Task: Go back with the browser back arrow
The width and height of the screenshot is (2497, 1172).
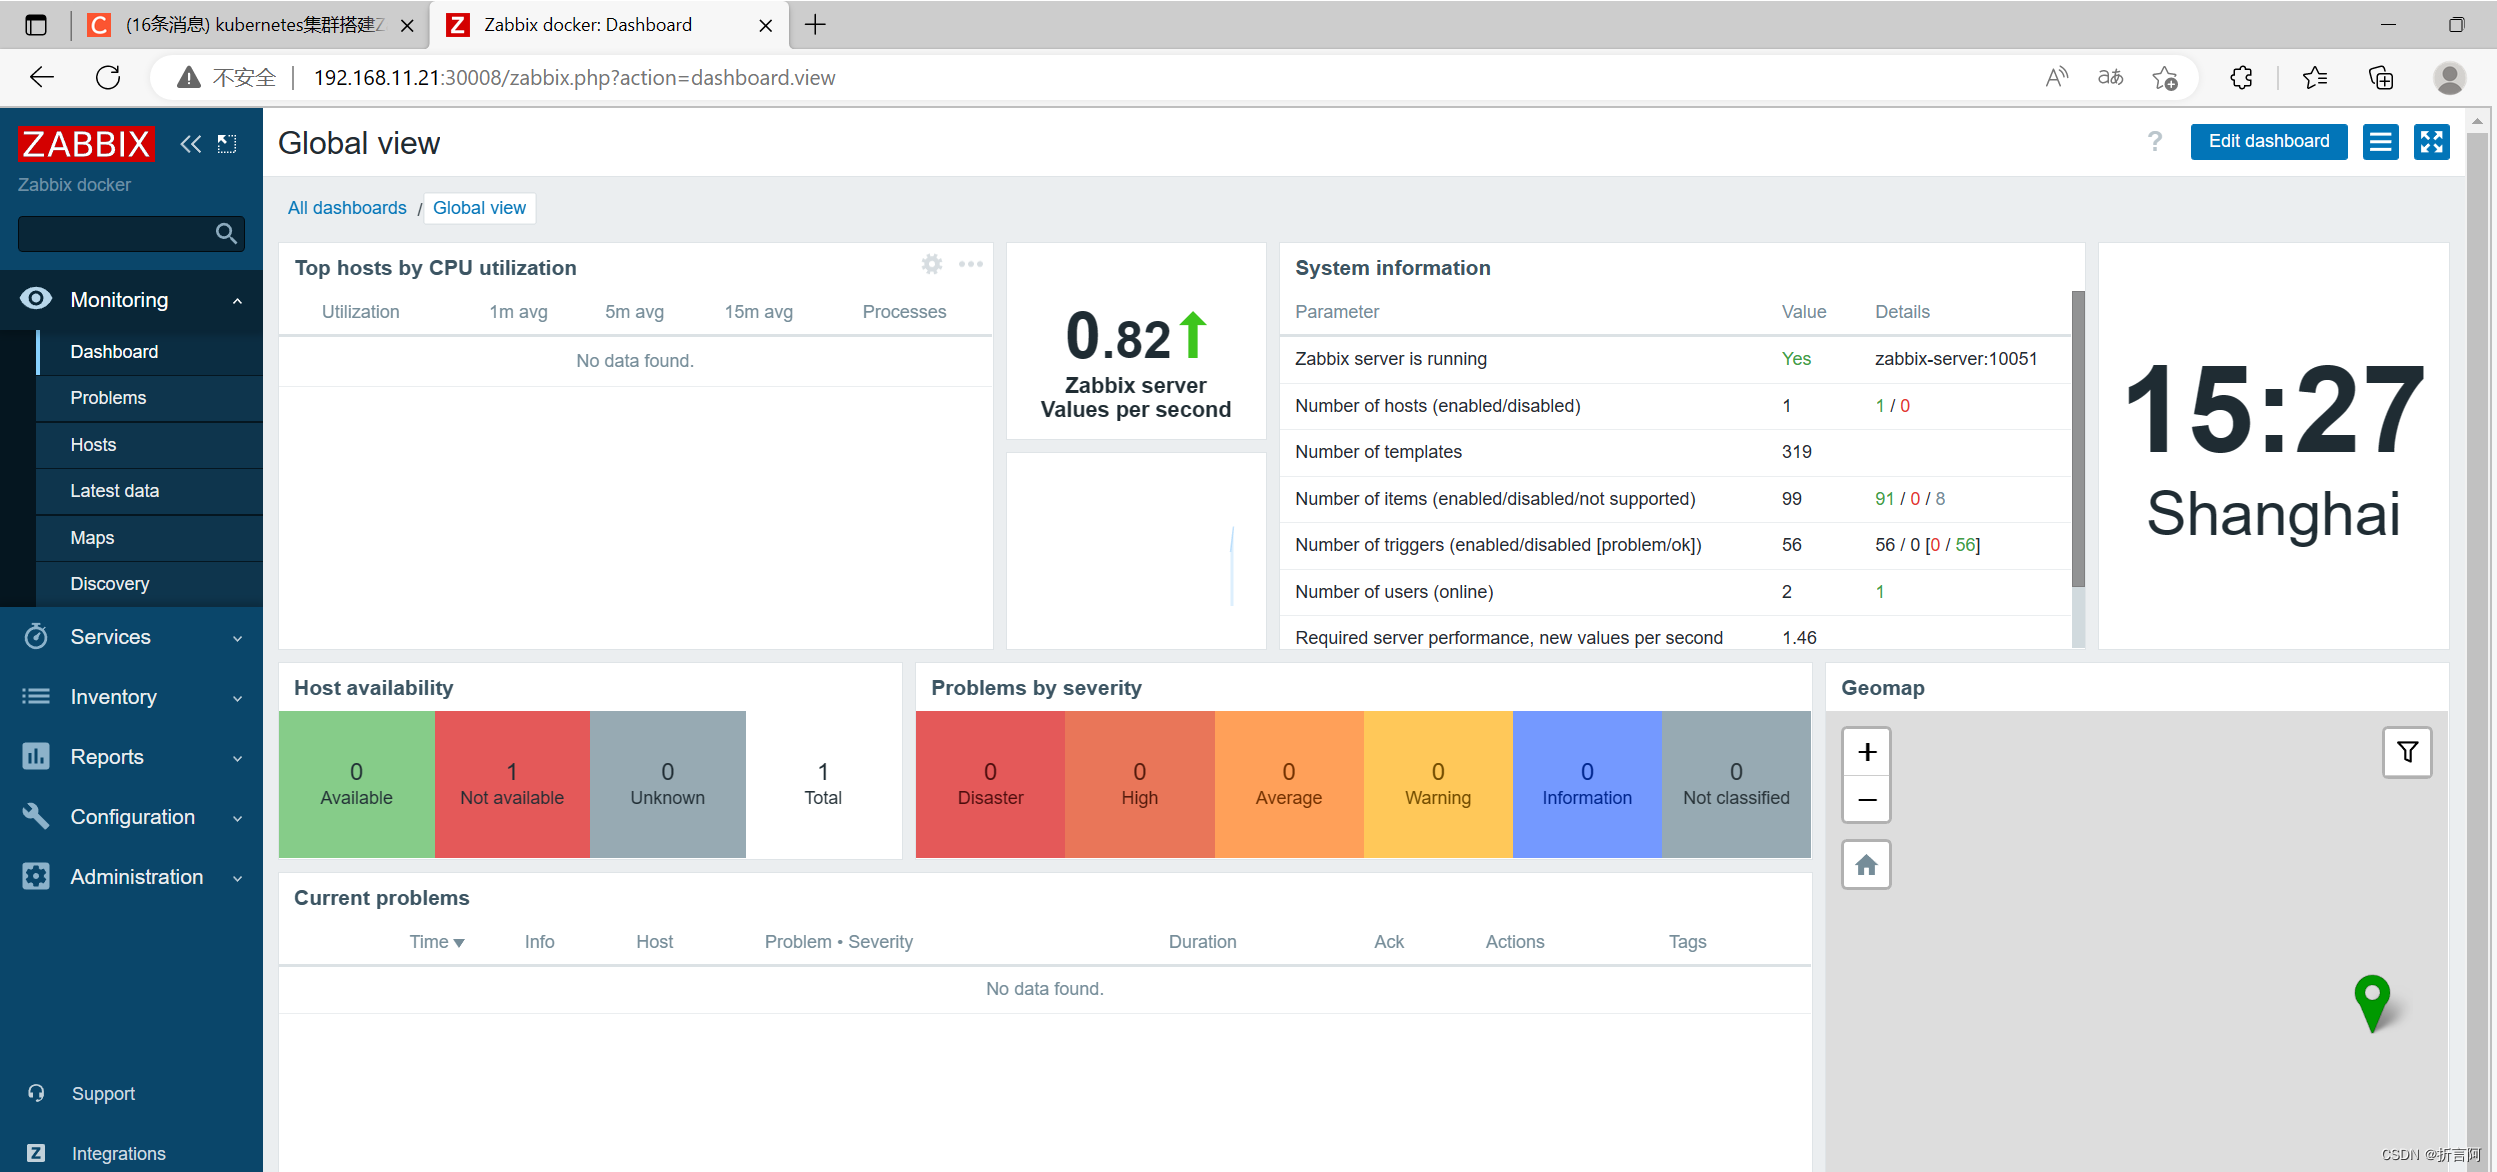Action: coord(42,77)
